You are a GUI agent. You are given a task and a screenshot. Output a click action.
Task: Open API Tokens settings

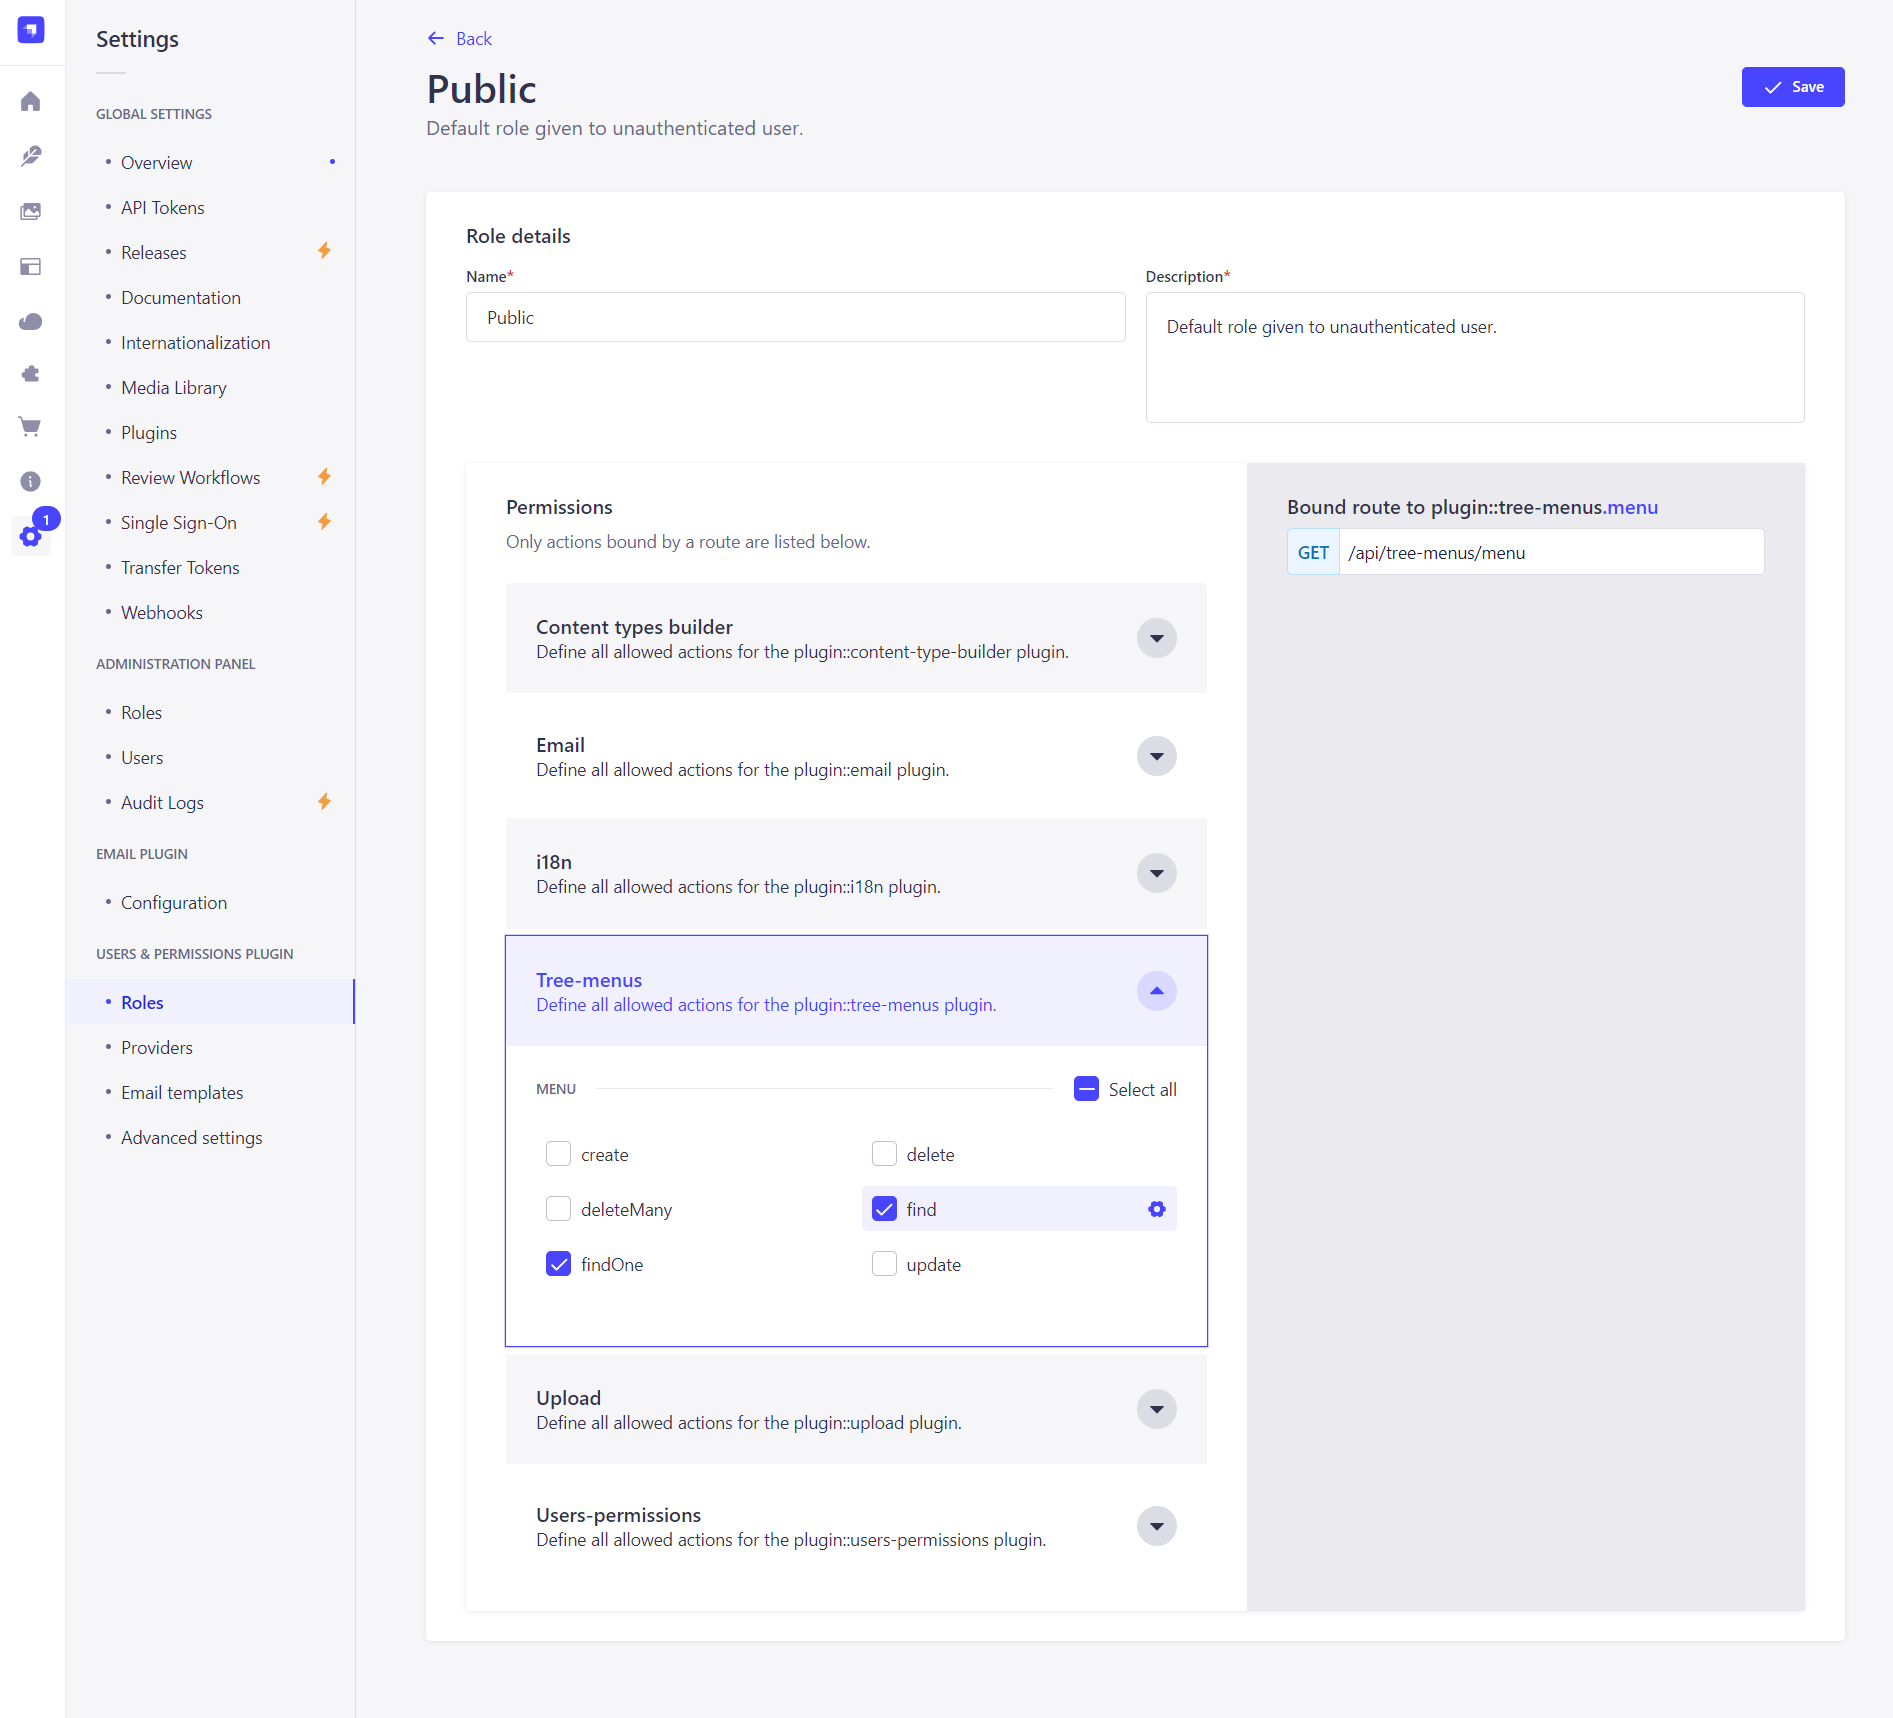162,208
